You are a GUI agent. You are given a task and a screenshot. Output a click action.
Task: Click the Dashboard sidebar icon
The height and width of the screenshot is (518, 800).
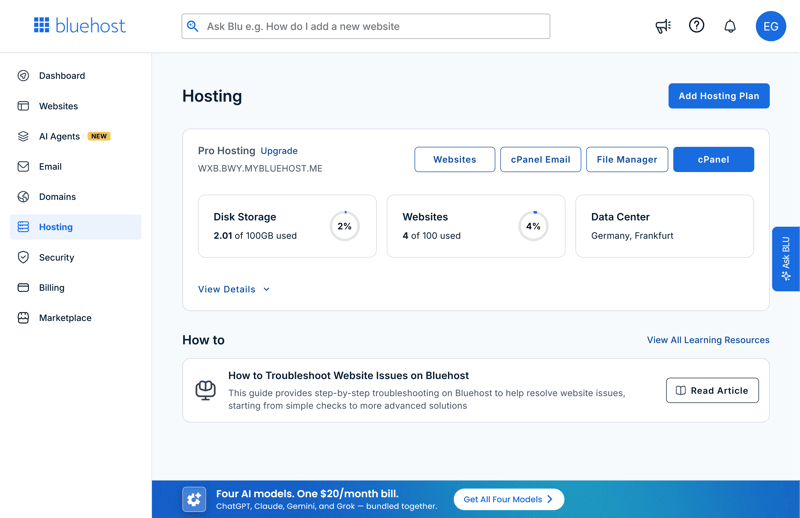(23, 76)
